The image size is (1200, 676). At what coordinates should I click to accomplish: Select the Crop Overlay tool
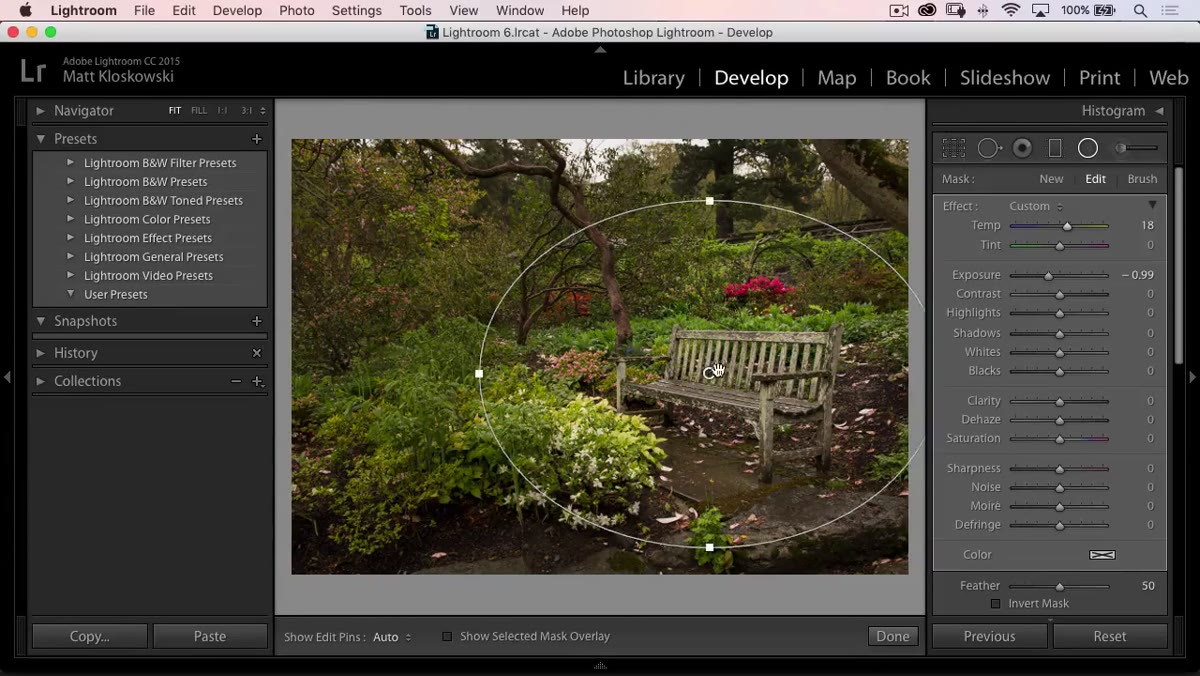pos(954,148)
